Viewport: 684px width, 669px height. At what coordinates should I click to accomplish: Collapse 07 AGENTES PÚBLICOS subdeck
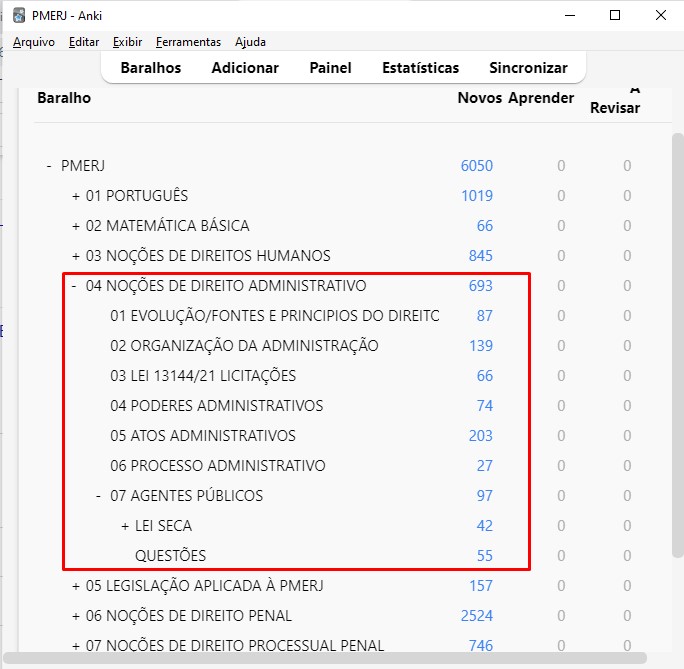point(98,496)
